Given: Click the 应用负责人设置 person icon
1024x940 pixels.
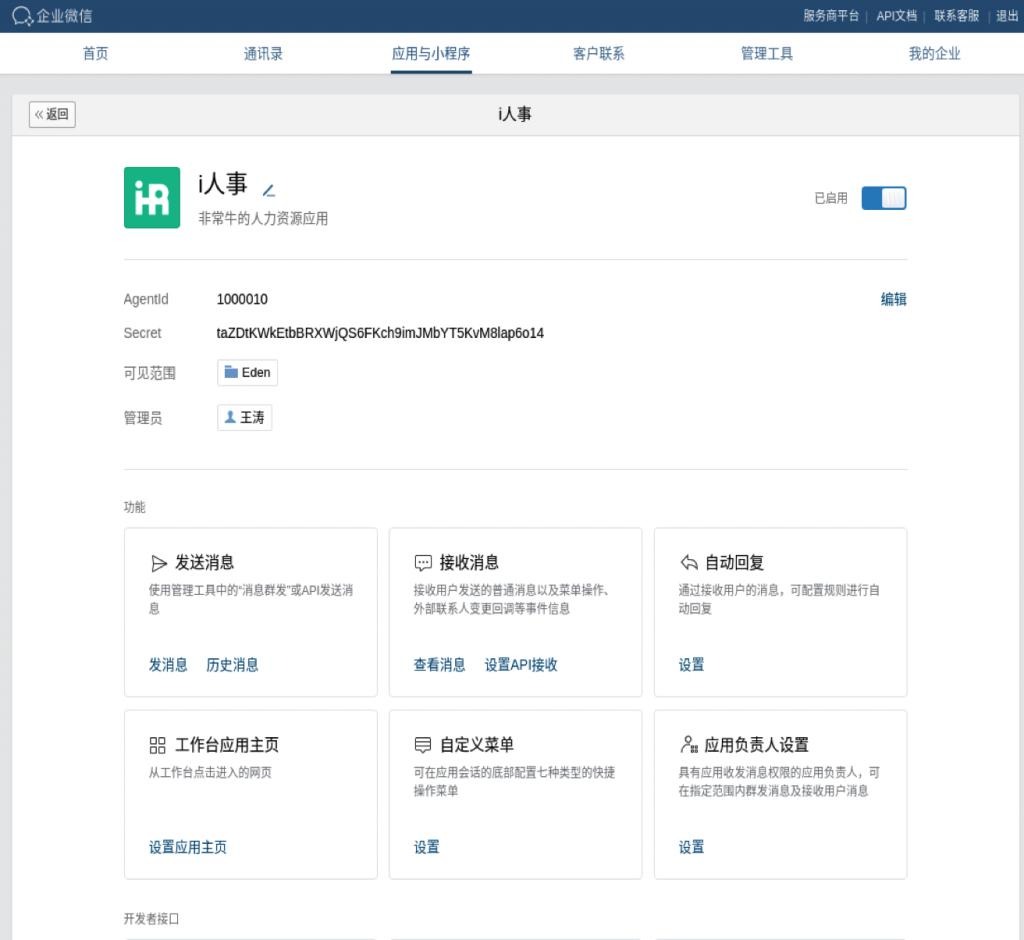Looking at the screenshot, I should 688,744.
